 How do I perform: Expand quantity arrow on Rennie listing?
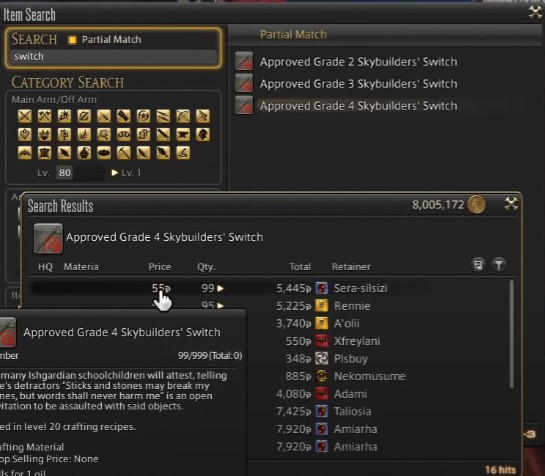point(220,306)
